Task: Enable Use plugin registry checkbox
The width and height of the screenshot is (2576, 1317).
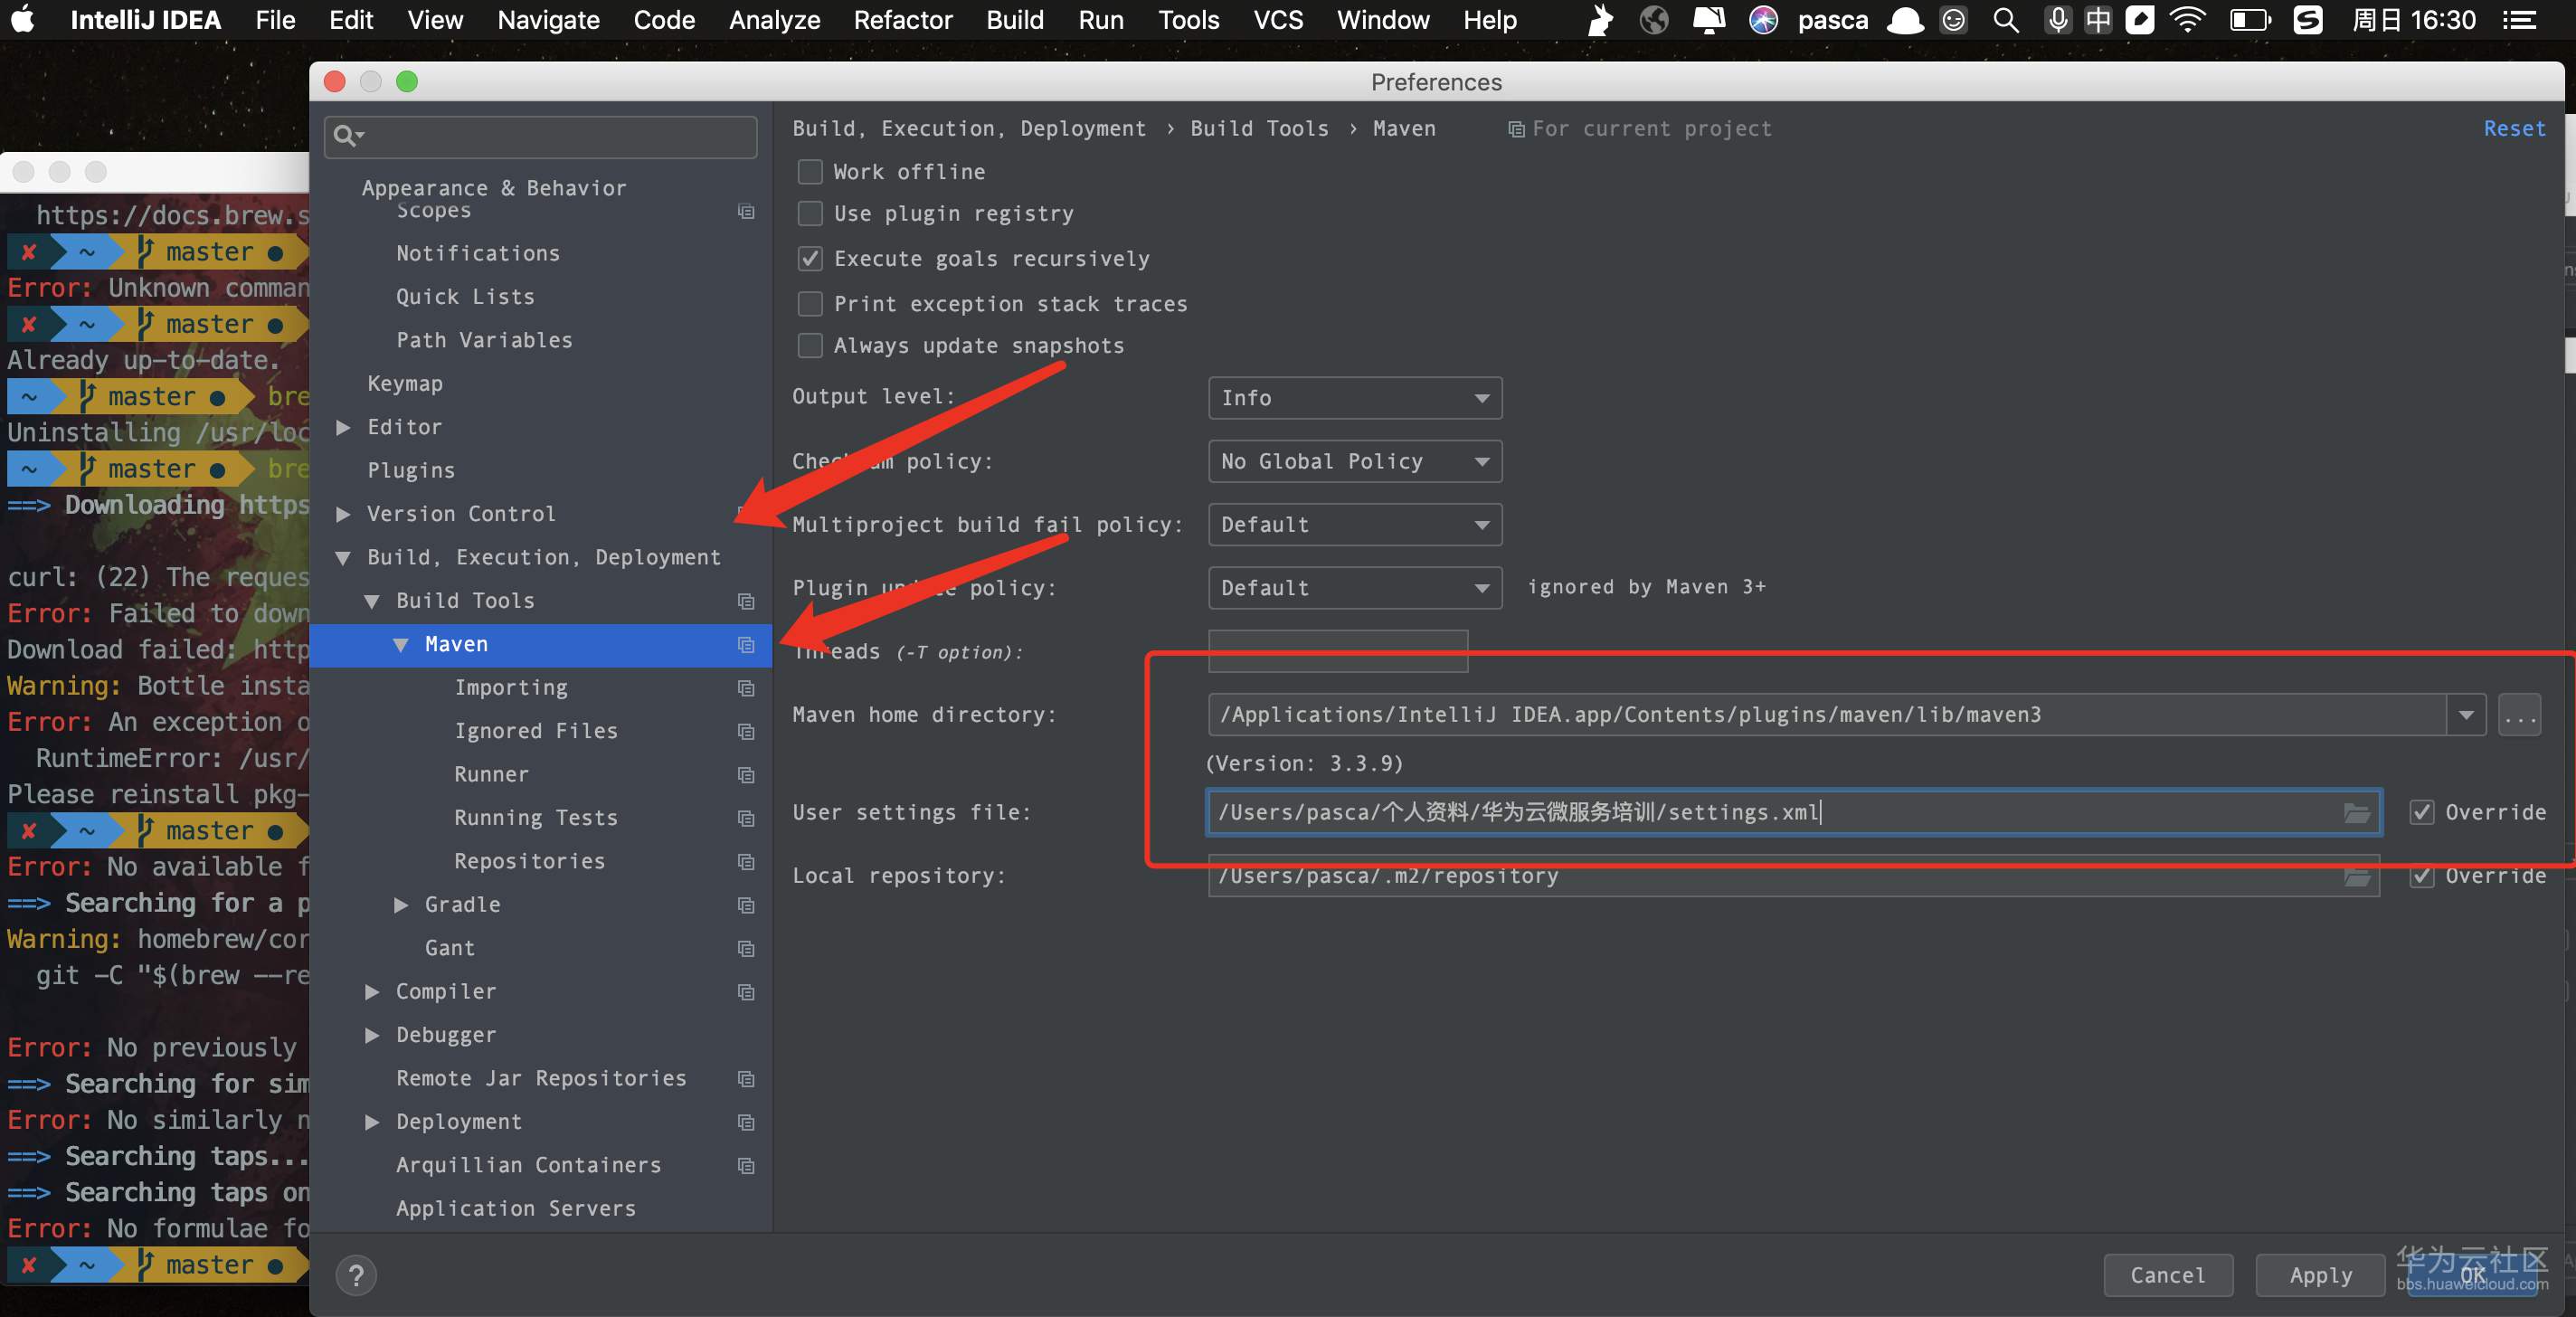Action: point(810,214)
